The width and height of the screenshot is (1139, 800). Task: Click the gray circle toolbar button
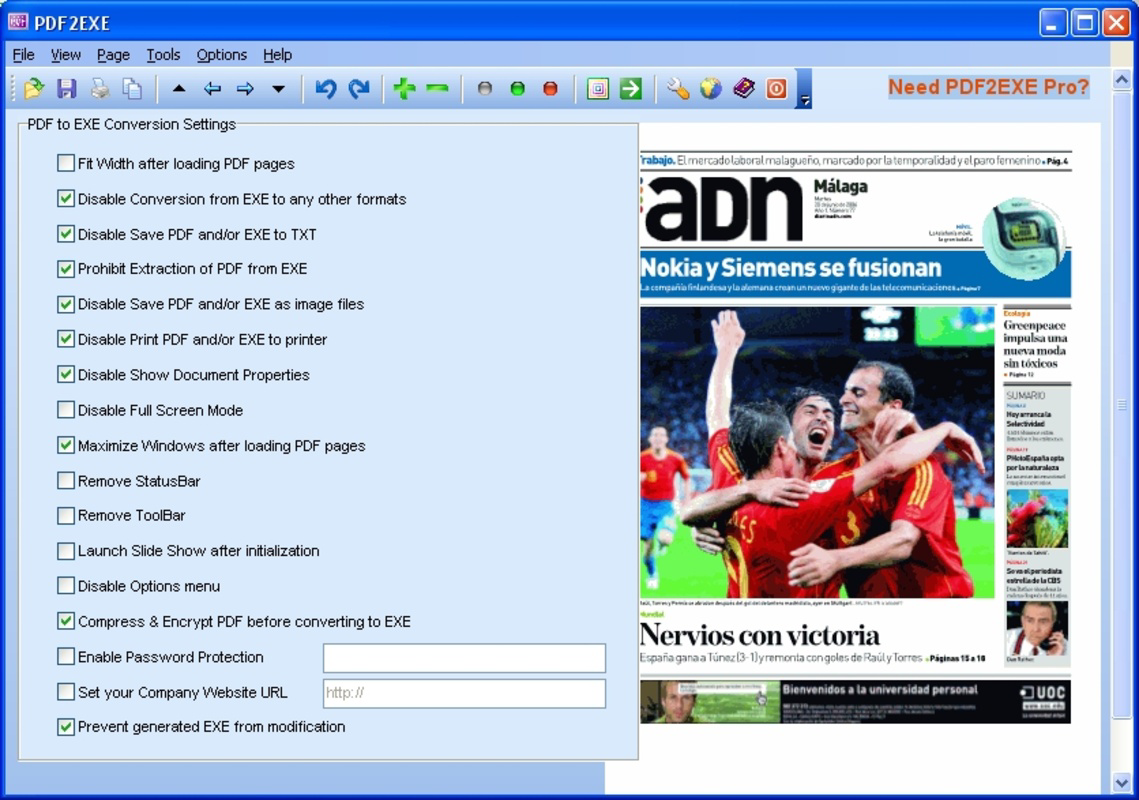click(x=485, y=89)
